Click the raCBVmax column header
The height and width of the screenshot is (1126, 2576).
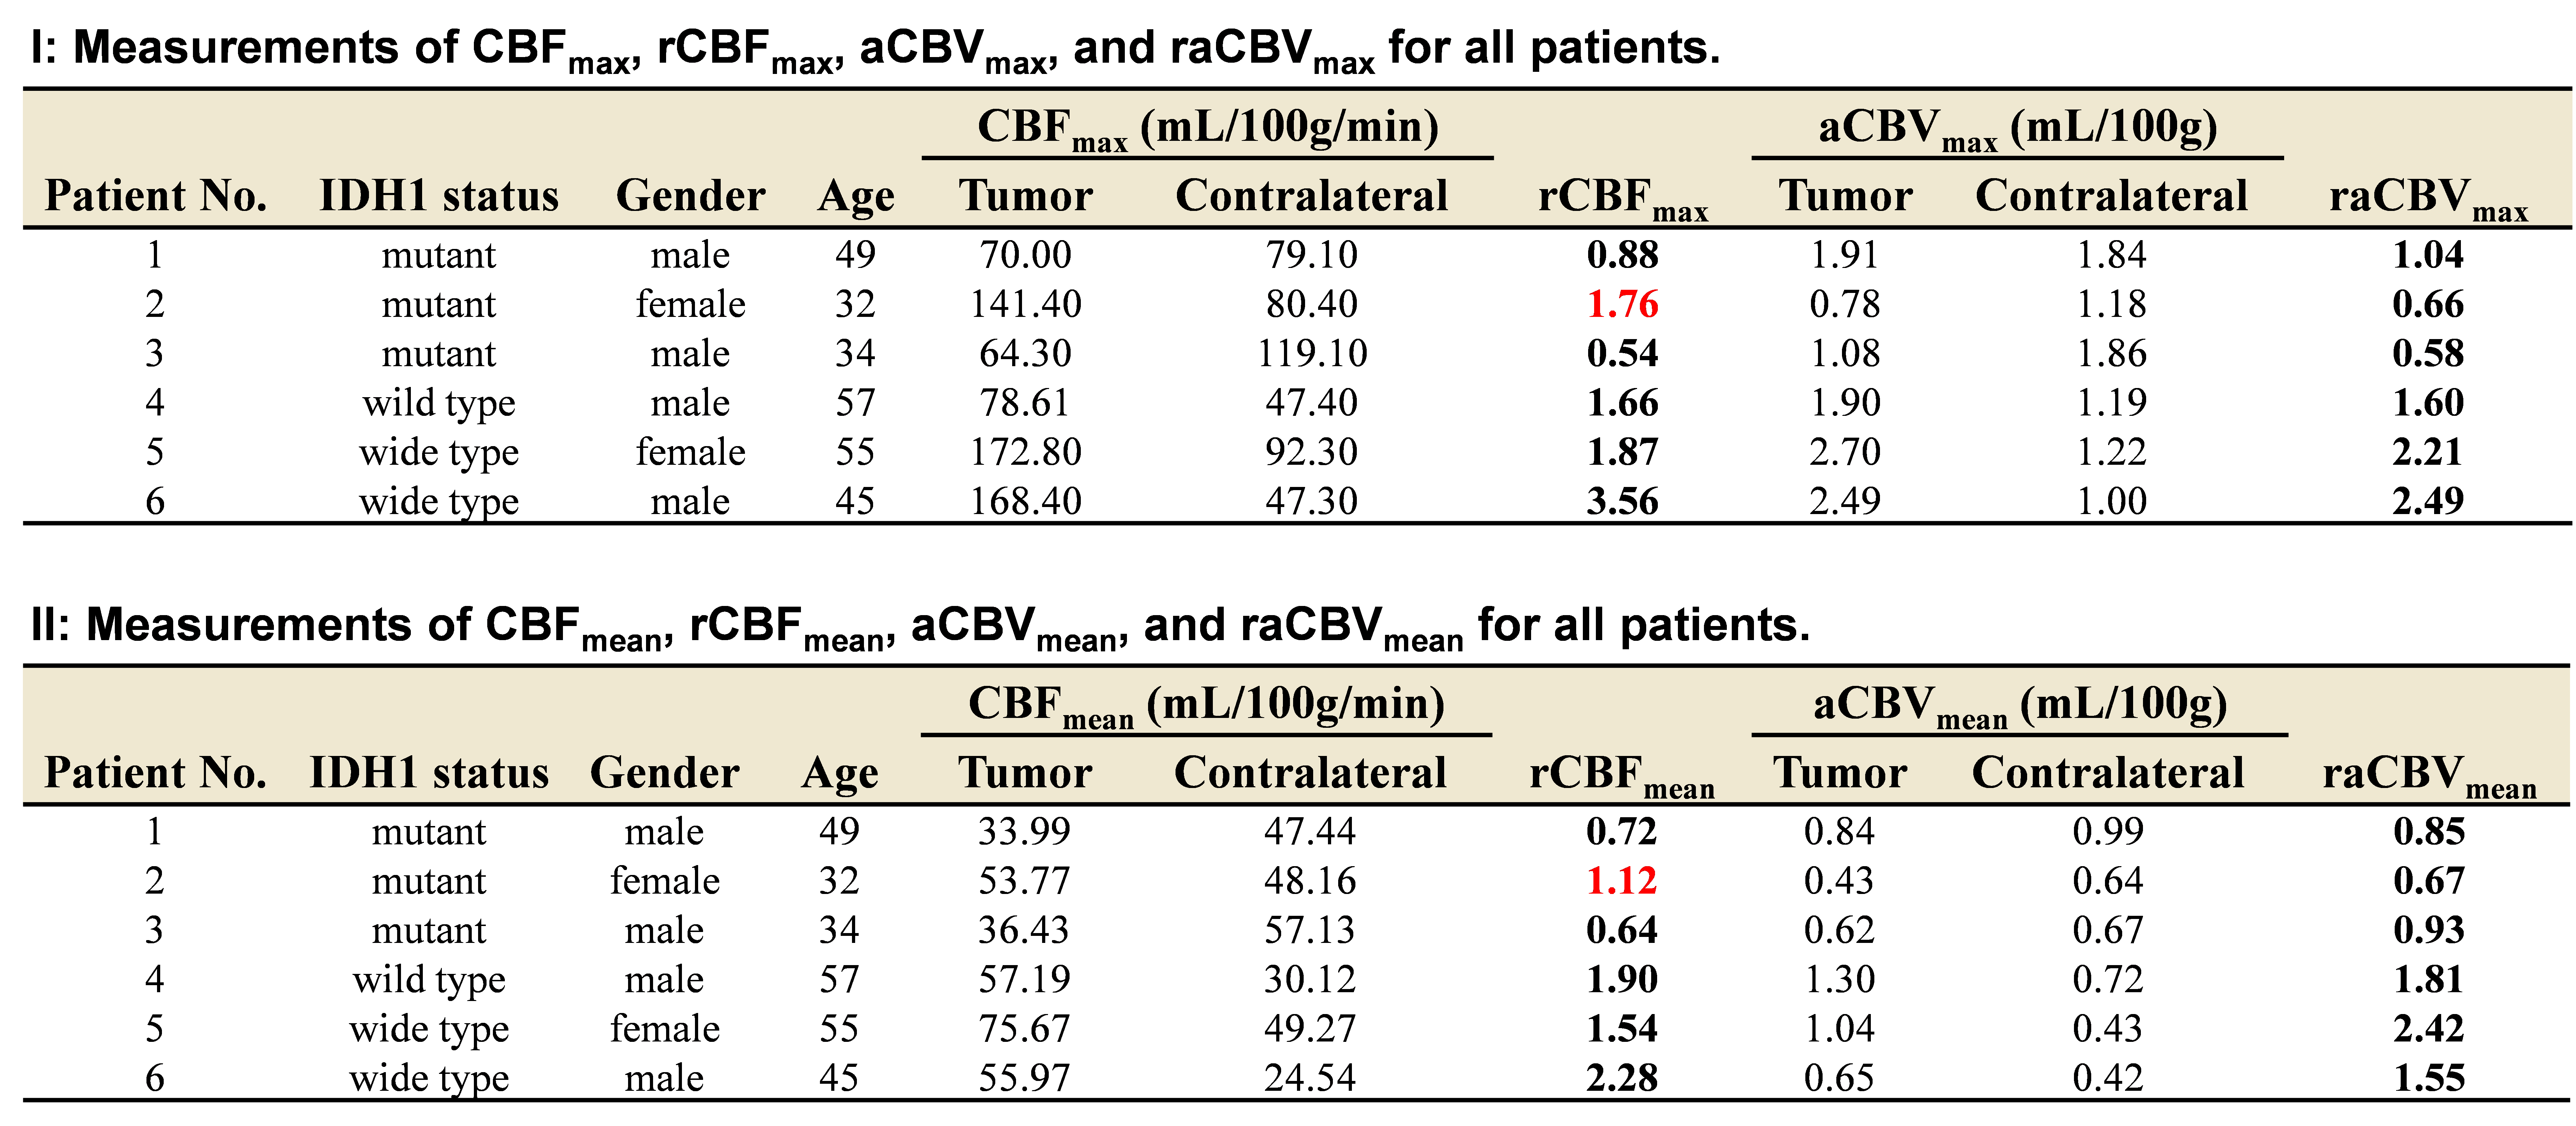coord(2428,197)
